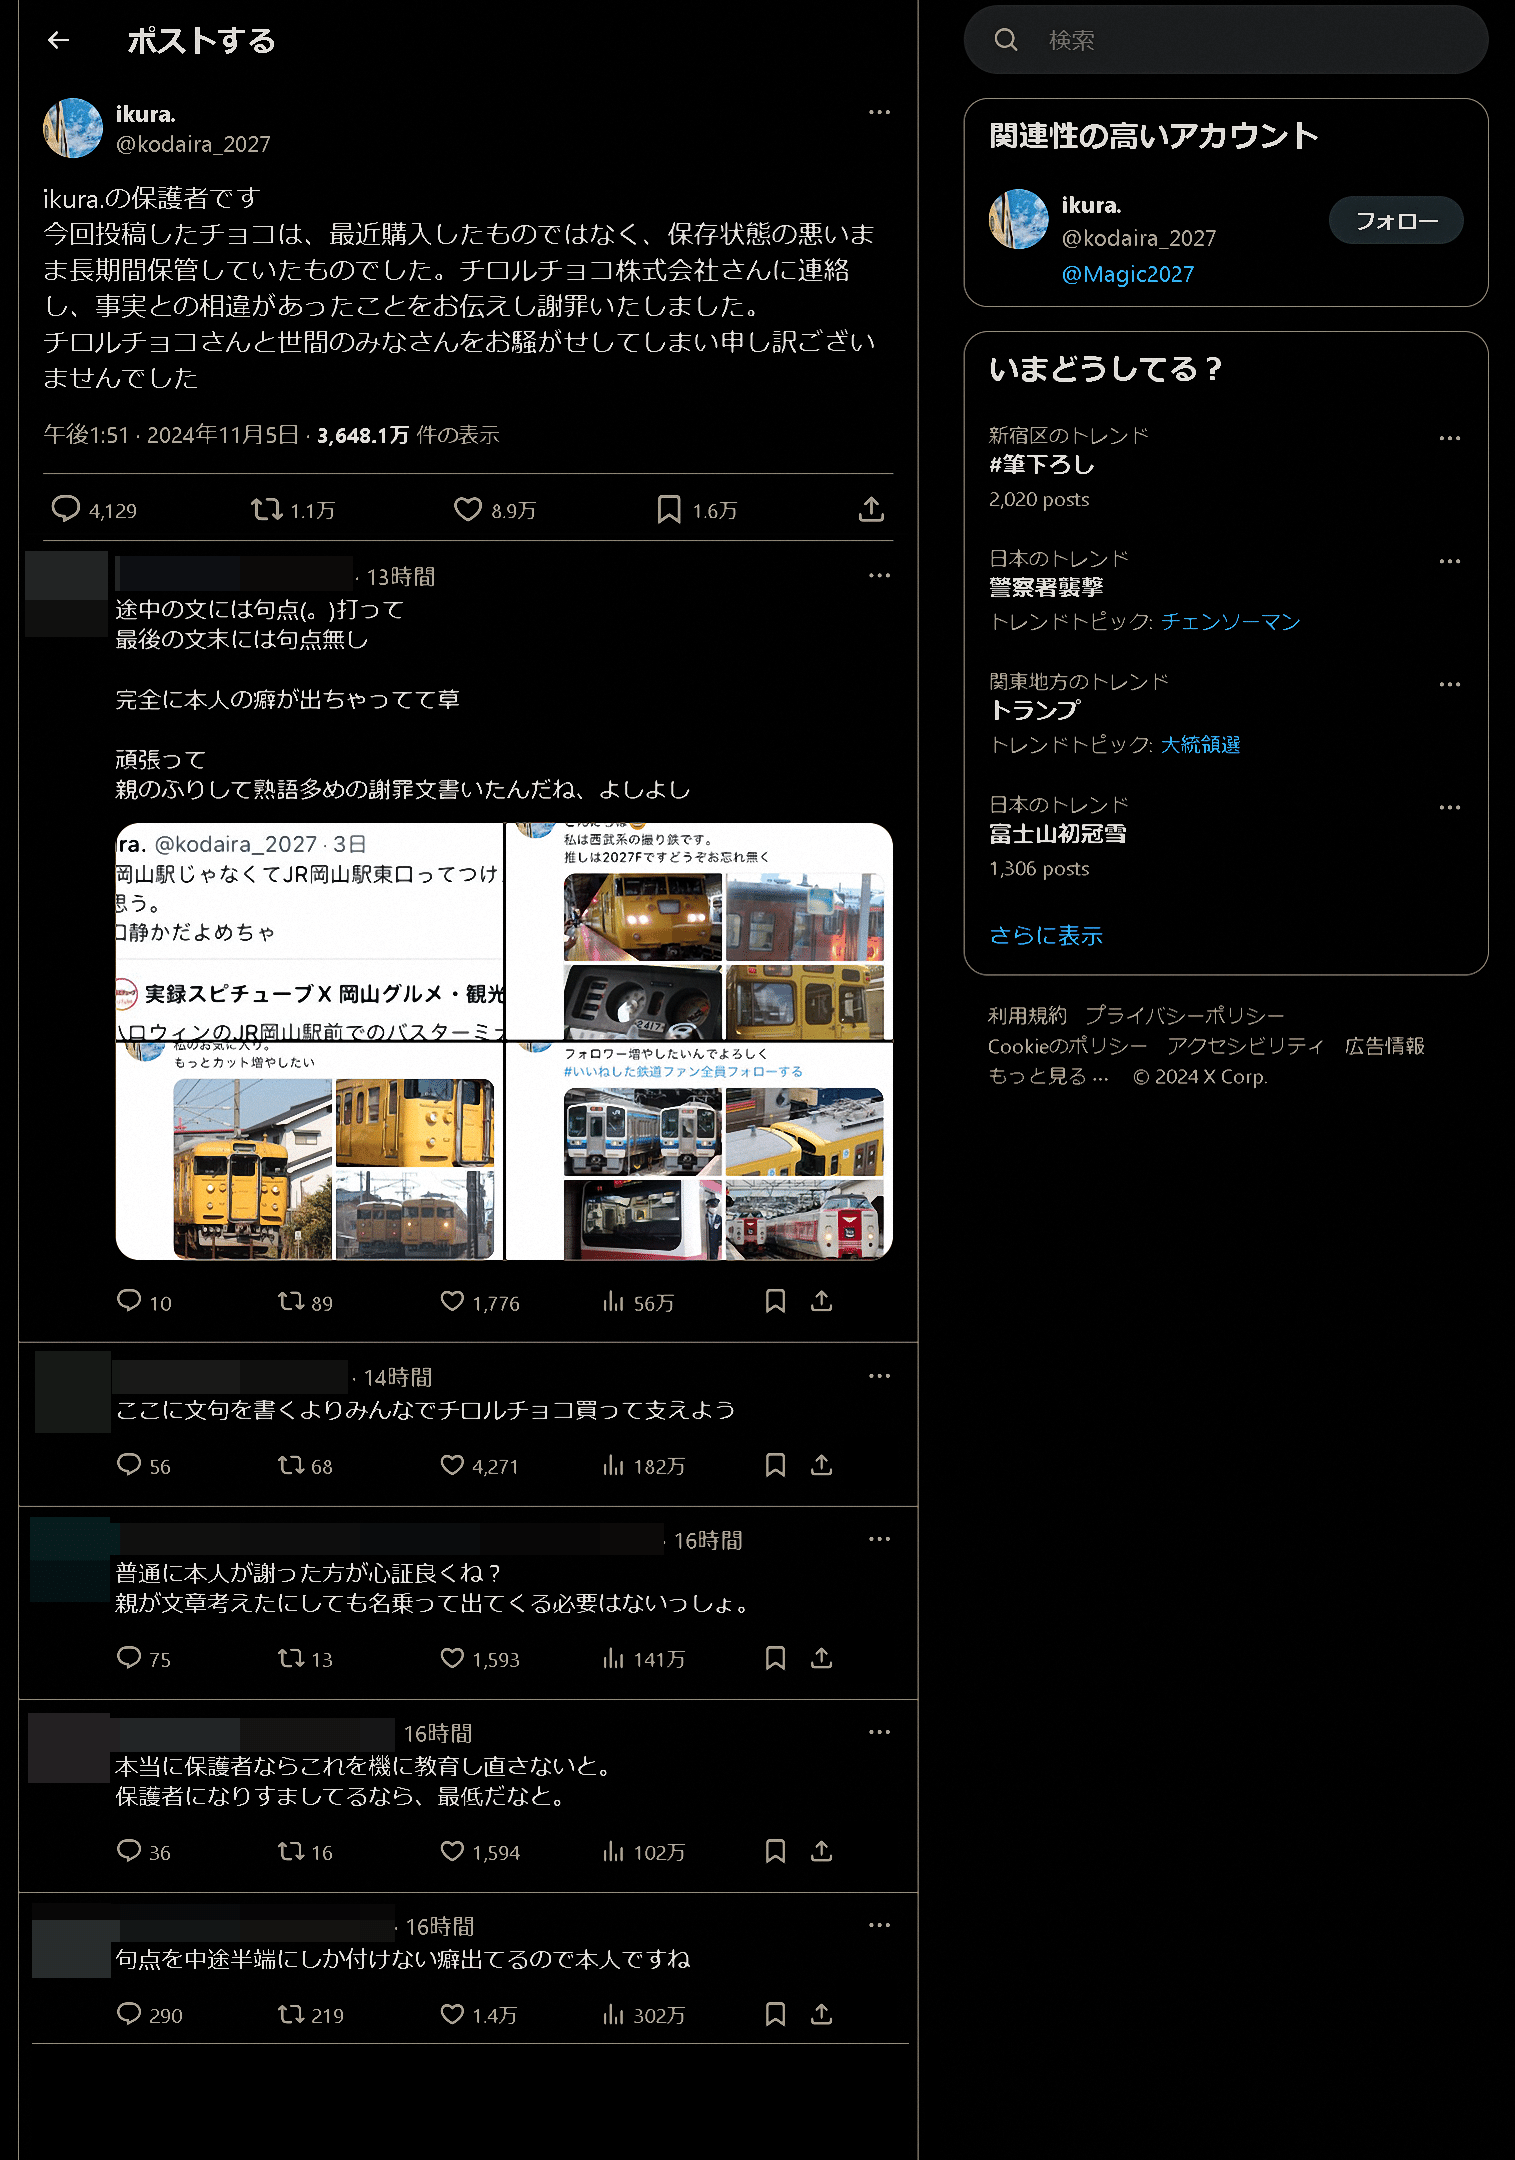The width and height of the screenshot is (1515, 2160).
Task: Open more options for トランプ trend
Action: pos(1450,684)
